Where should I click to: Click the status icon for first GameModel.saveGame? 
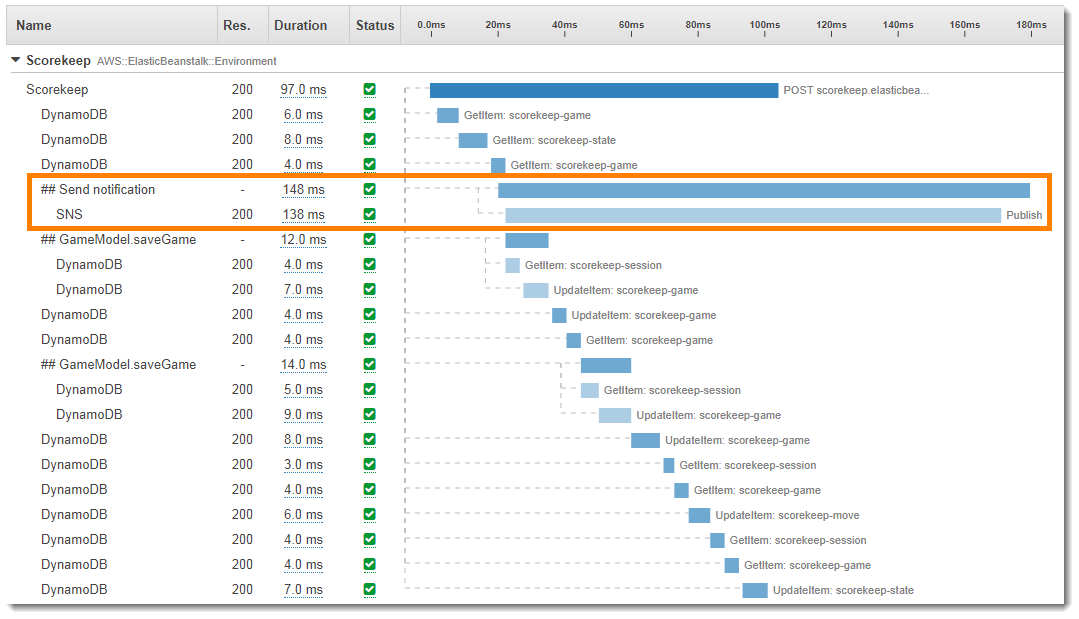click(x=369, y=239)
